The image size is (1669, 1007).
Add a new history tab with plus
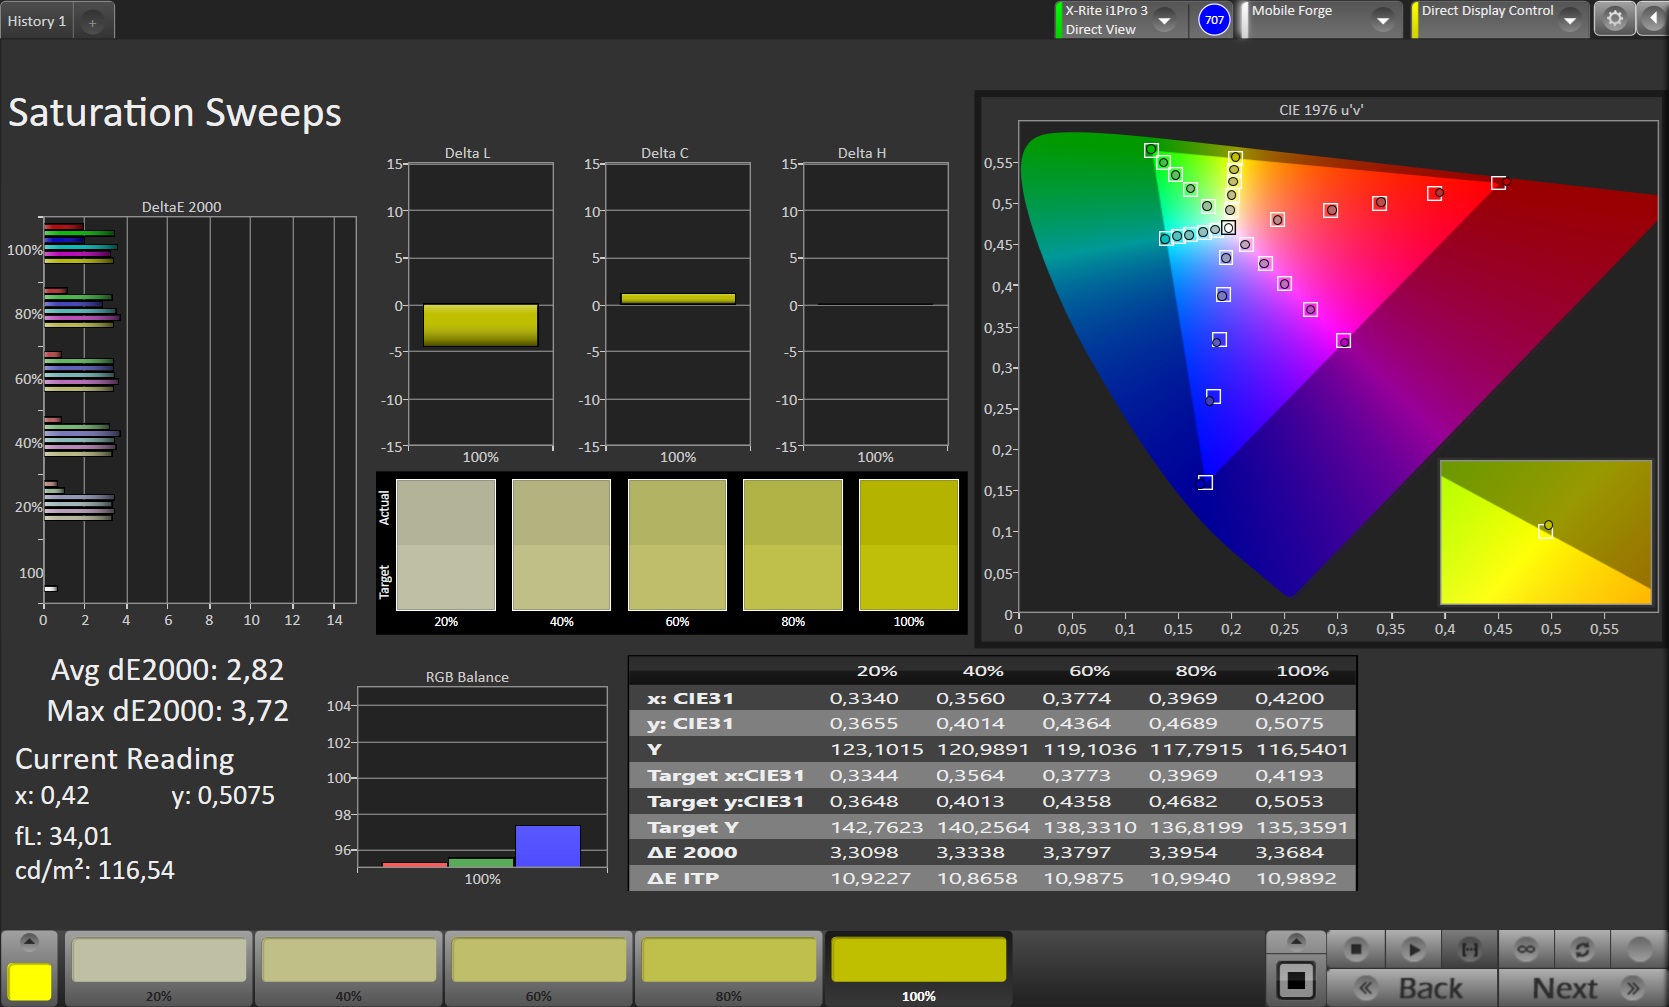click(x=92, y=22)
